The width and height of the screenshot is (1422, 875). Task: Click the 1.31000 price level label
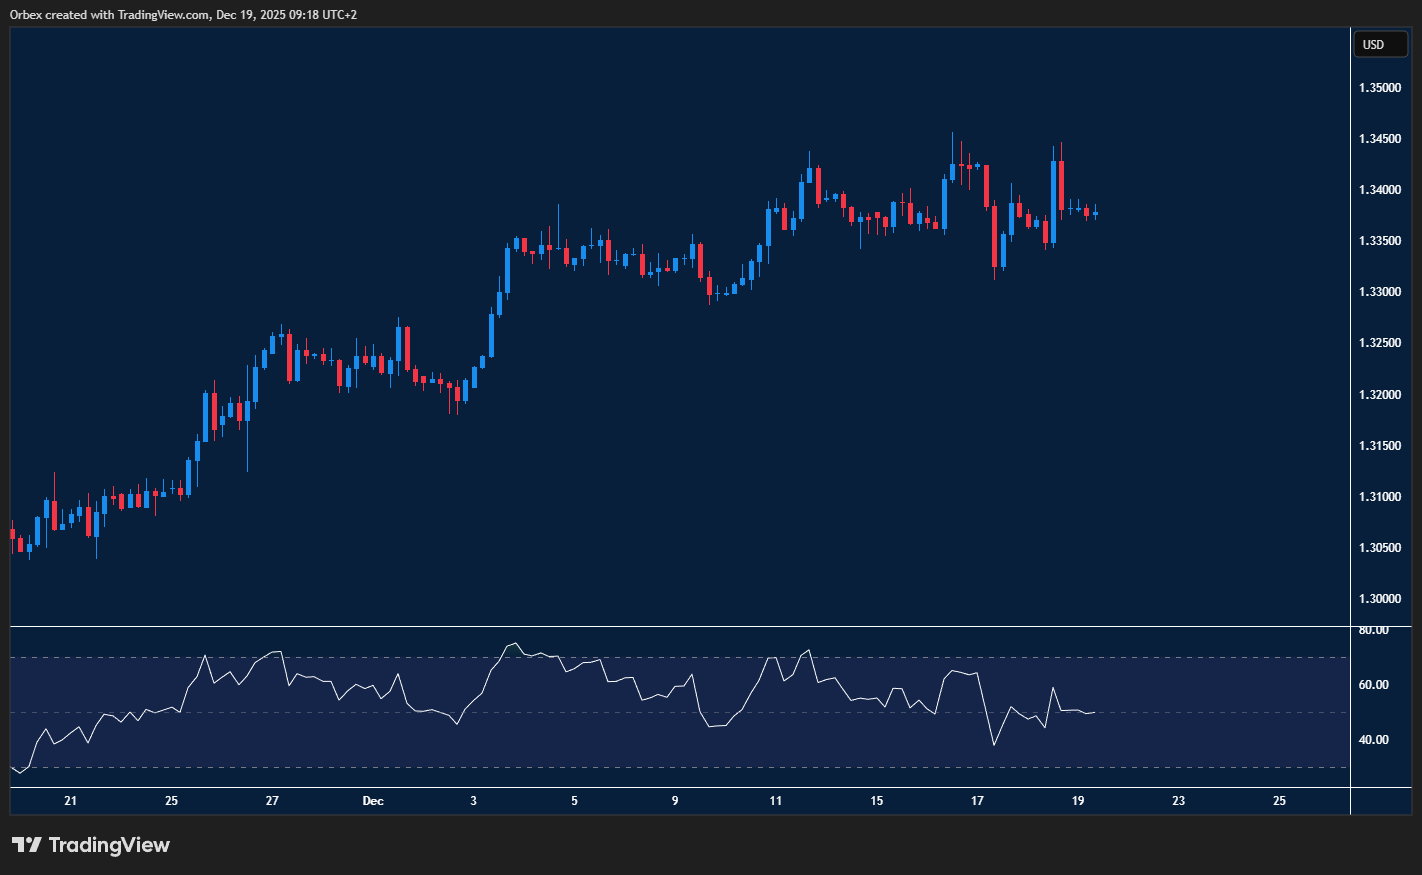[1379, 497]
